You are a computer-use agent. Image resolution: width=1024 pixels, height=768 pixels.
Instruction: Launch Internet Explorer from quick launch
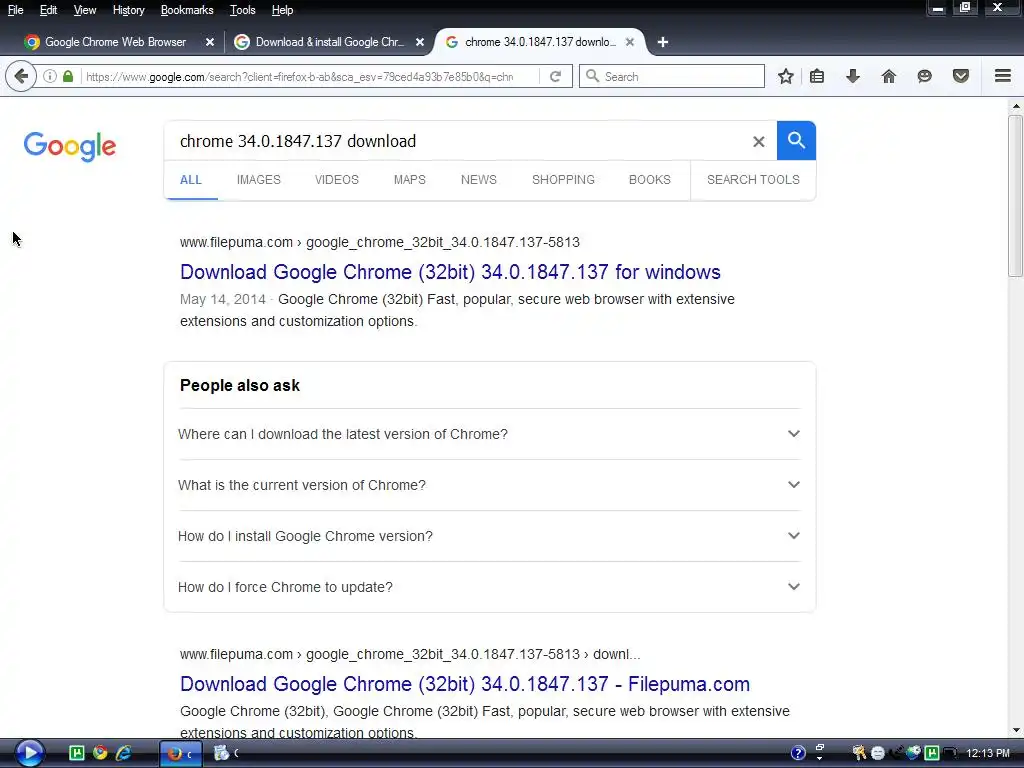pos(123,753)
